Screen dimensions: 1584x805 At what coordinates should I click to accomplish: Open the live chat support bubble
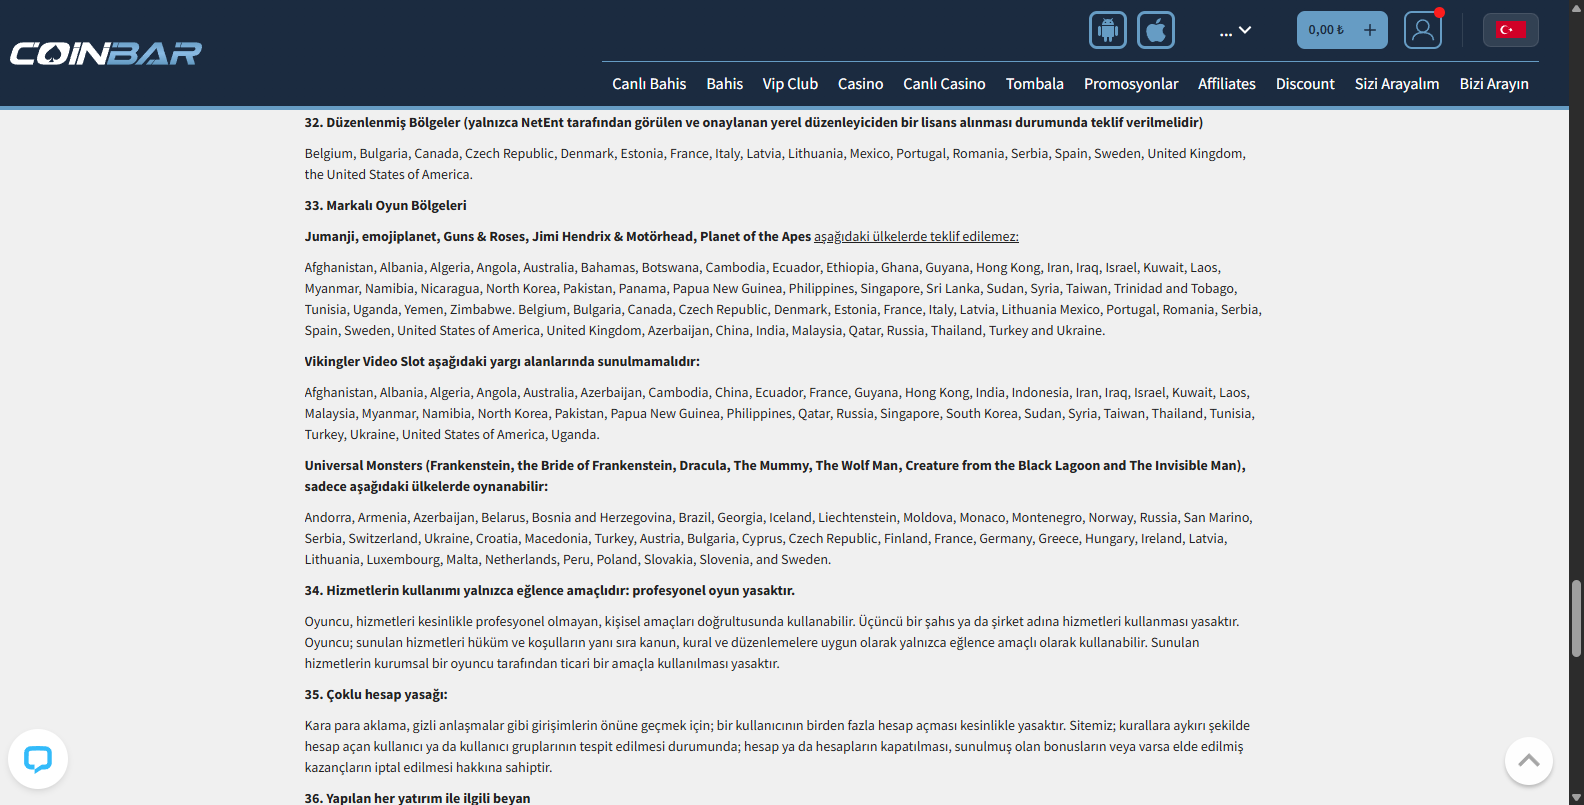38,759
